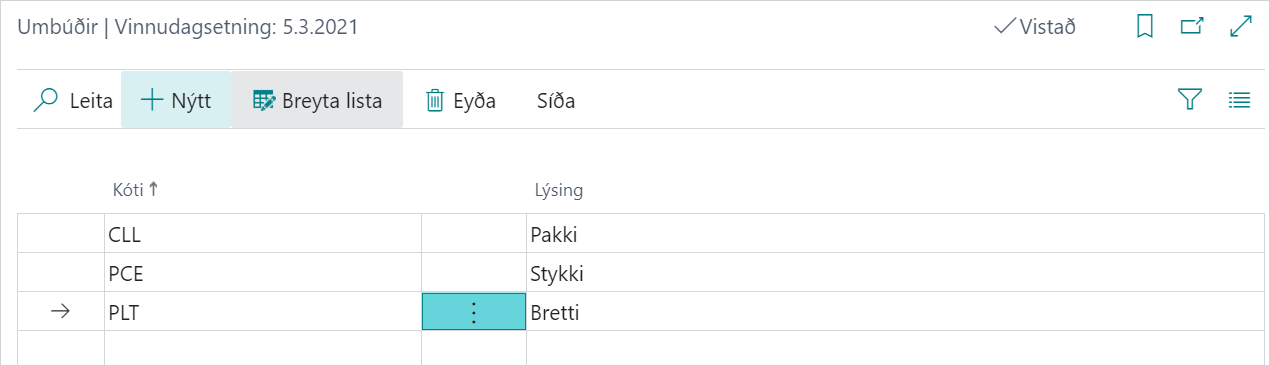
Task: Select the CLL code cell
Action: click(263, 235)
